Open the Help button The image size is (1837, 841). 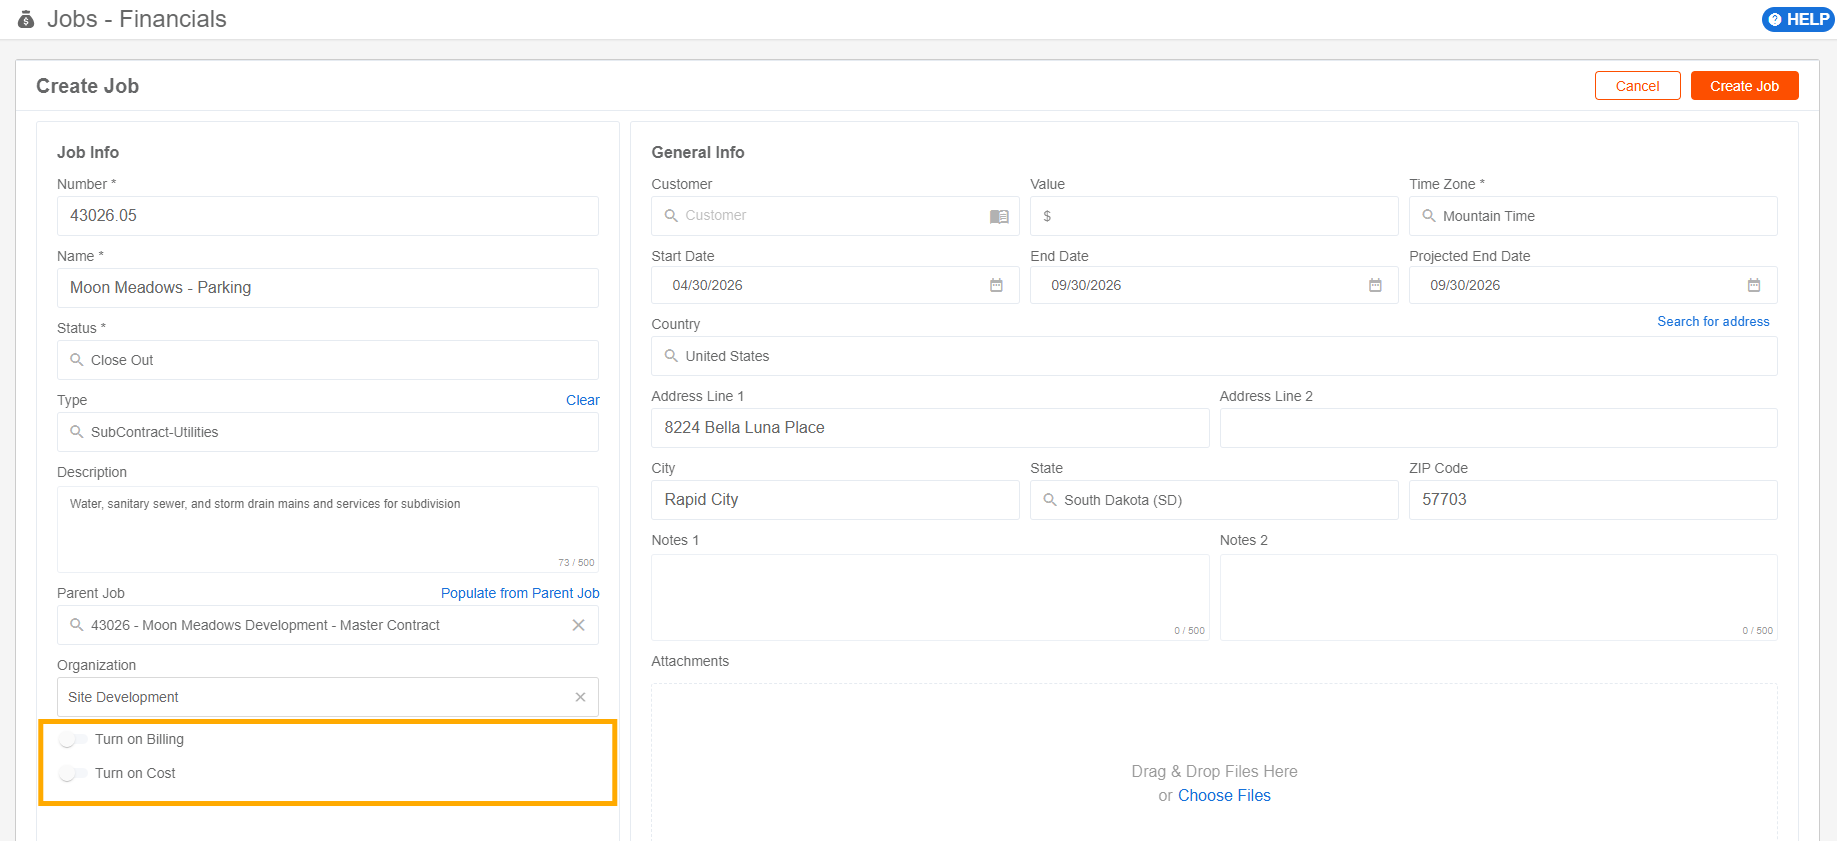point(1798,19)
